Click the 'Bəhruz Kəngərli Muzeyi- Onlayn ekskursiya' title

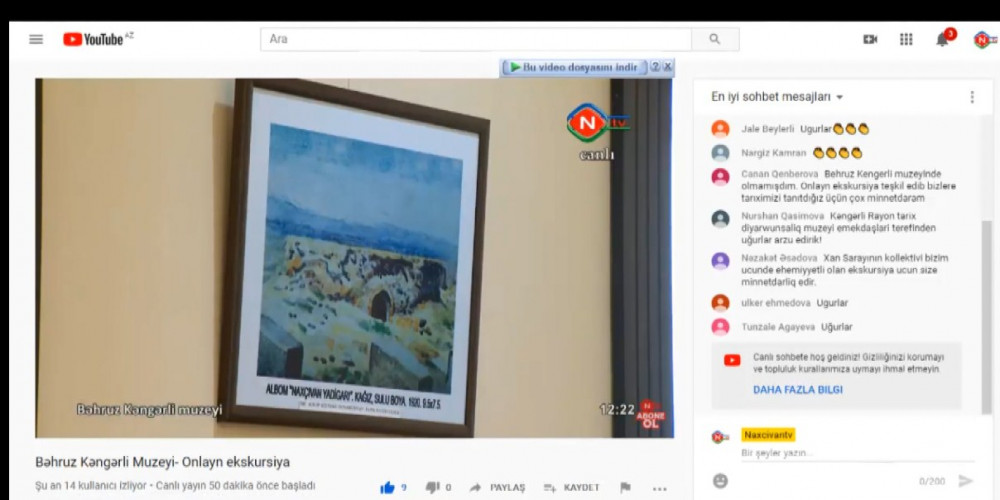pos(163,461)
